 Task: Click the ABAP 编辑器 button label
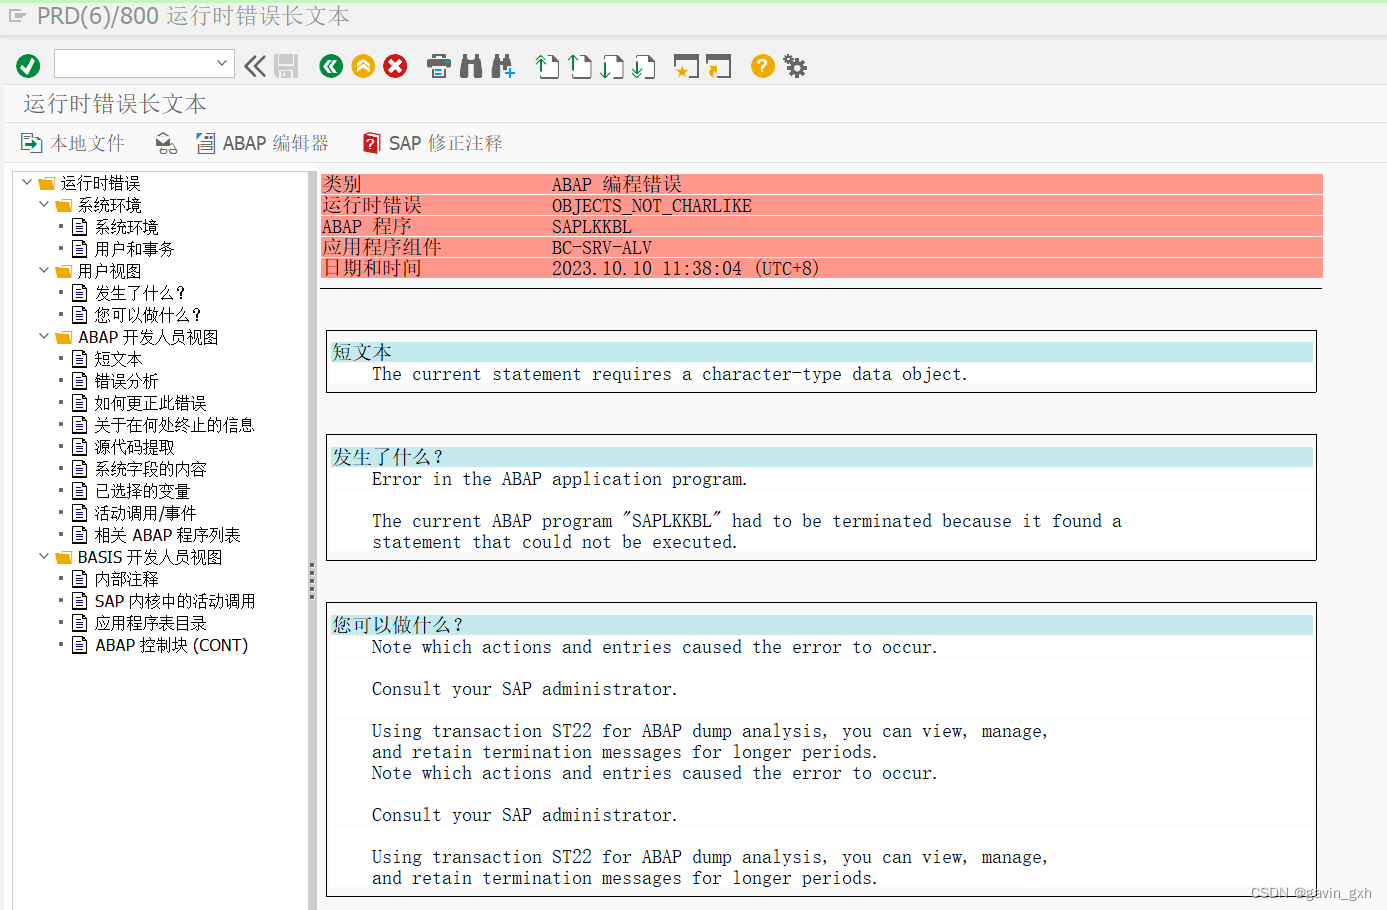275,143
